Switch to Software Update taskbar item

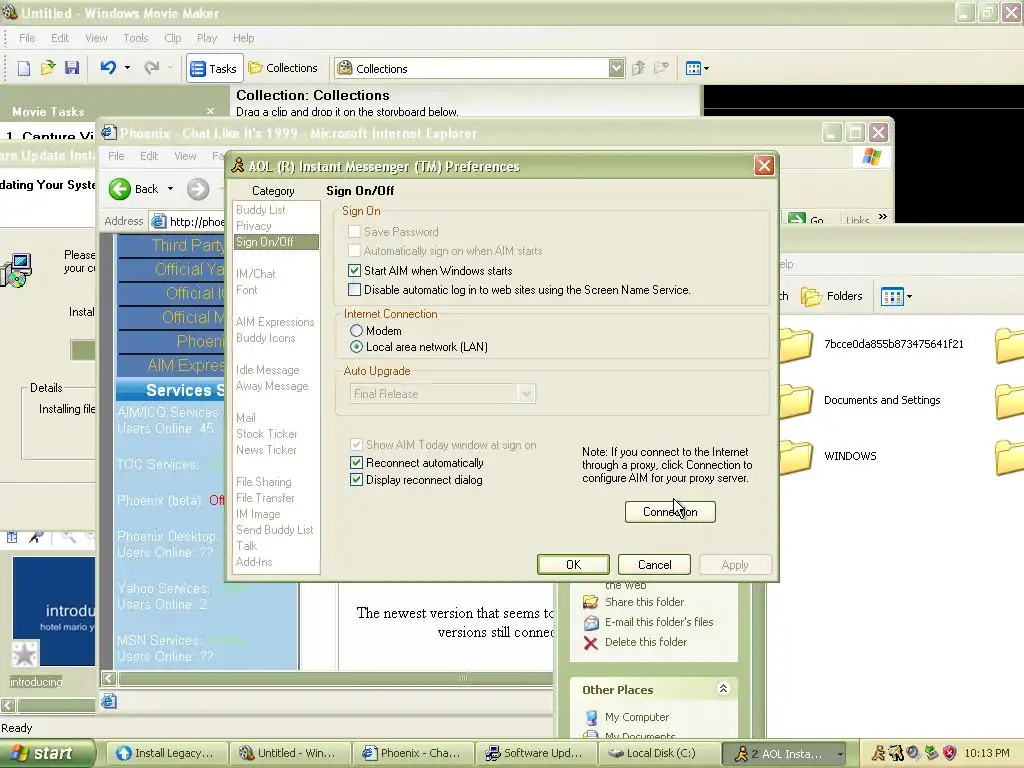[x=535, y=753]
